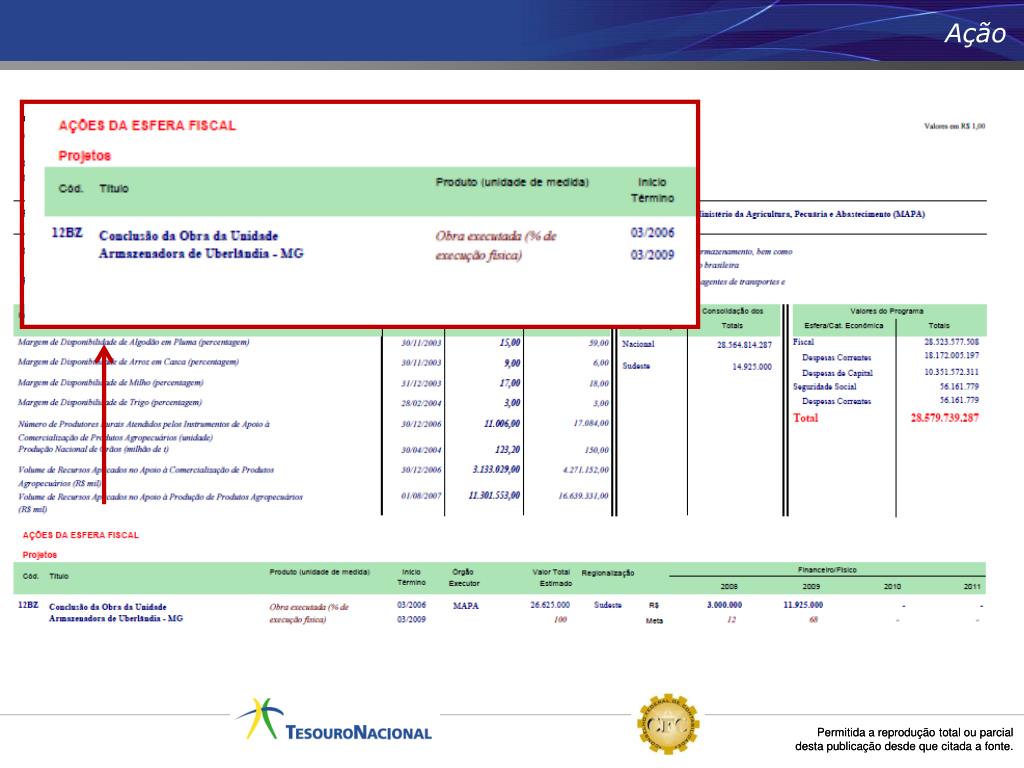Image resolution: width=1024 pixels, height=768 pixels.
Task: Click the 'Esfera/Cat. Econômica' column header
Action: click(x=844, y=325)
